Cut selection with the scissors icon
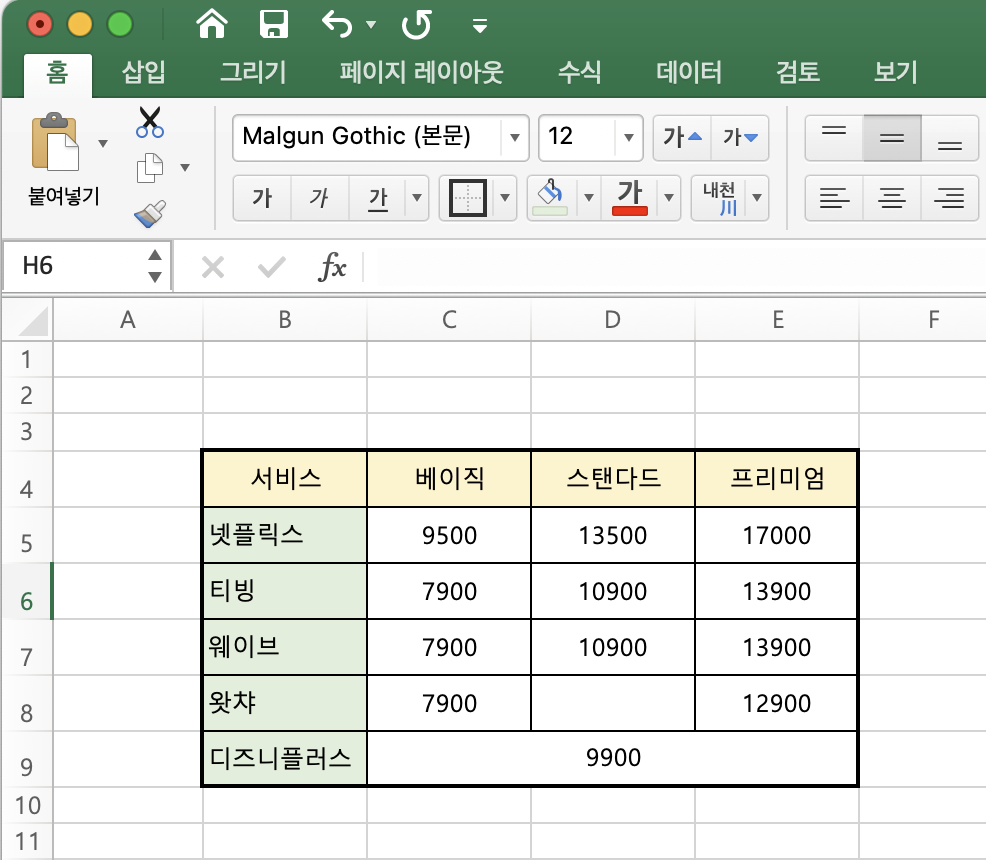986x860 pixels. [x=150, y=122]
